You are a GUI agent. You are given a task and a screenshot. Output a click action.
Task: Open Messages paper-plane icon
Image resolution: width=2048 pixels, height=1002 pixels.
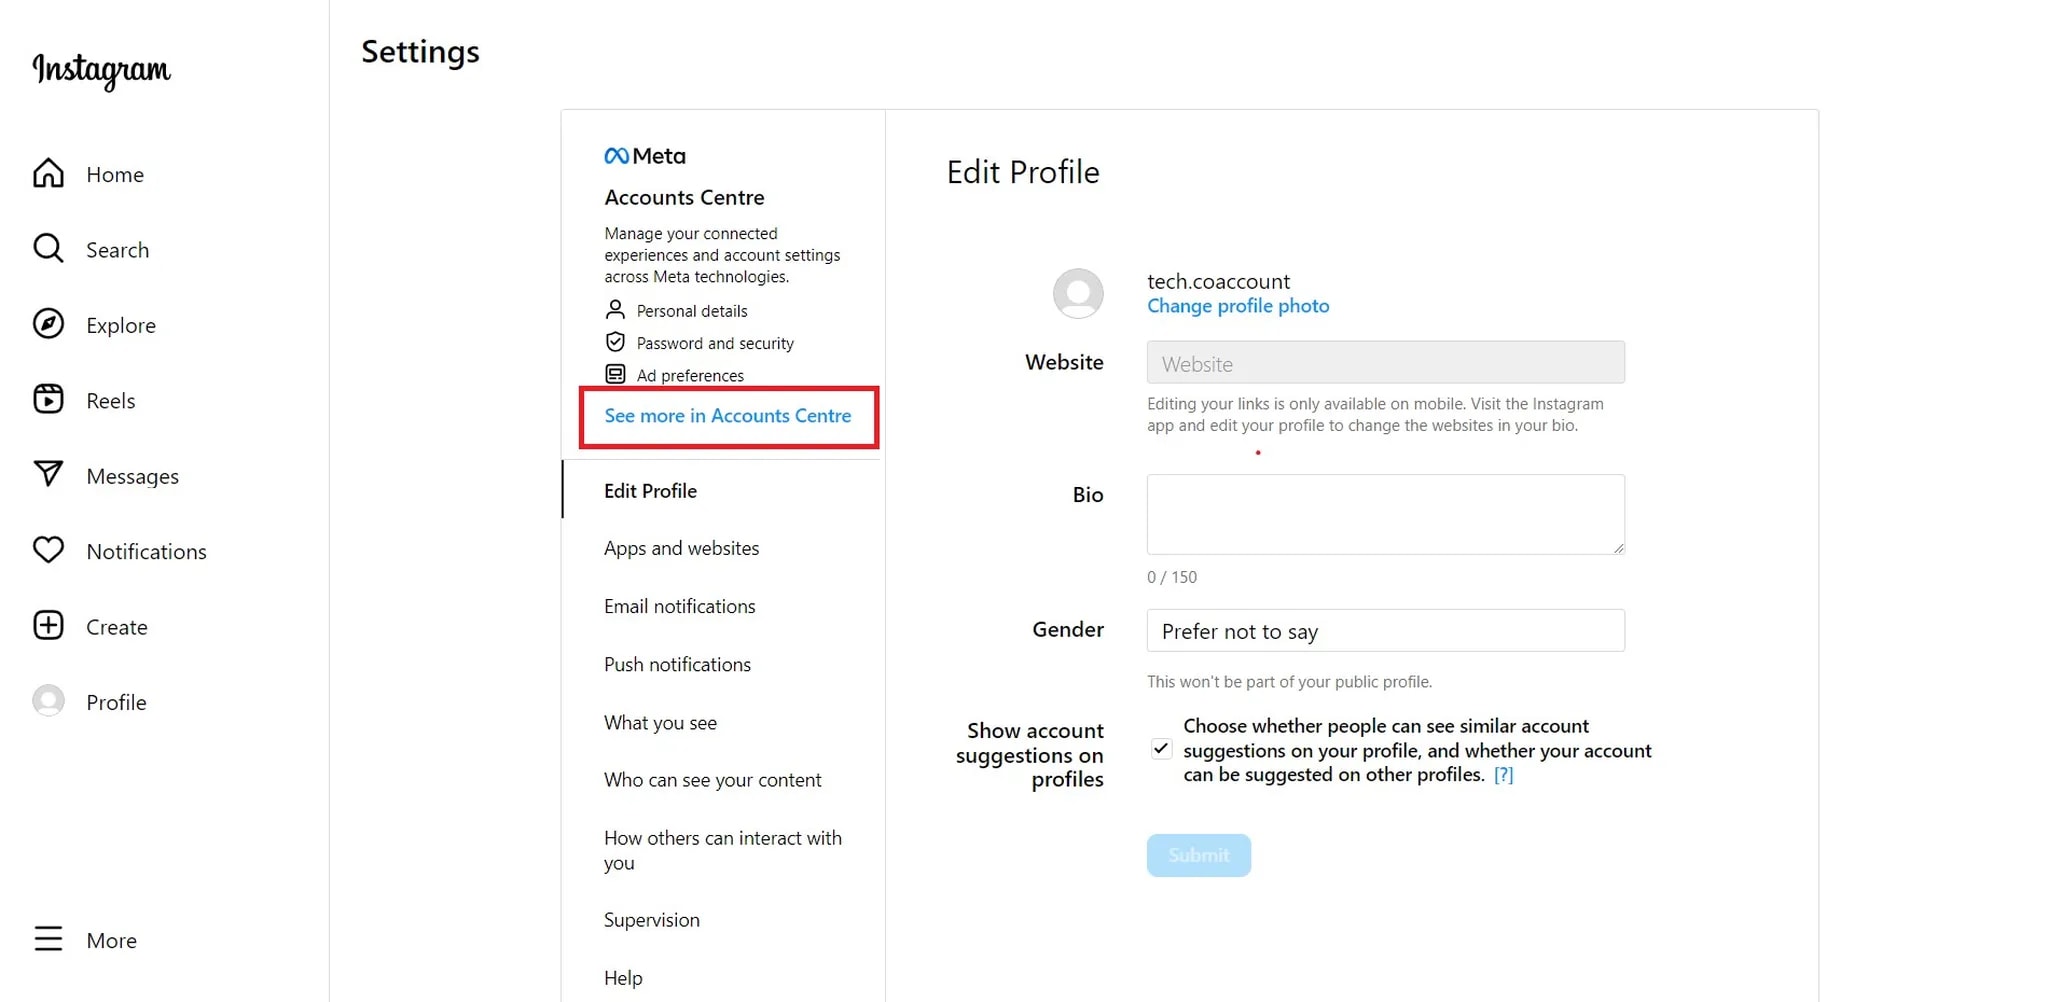coord(48,475)
